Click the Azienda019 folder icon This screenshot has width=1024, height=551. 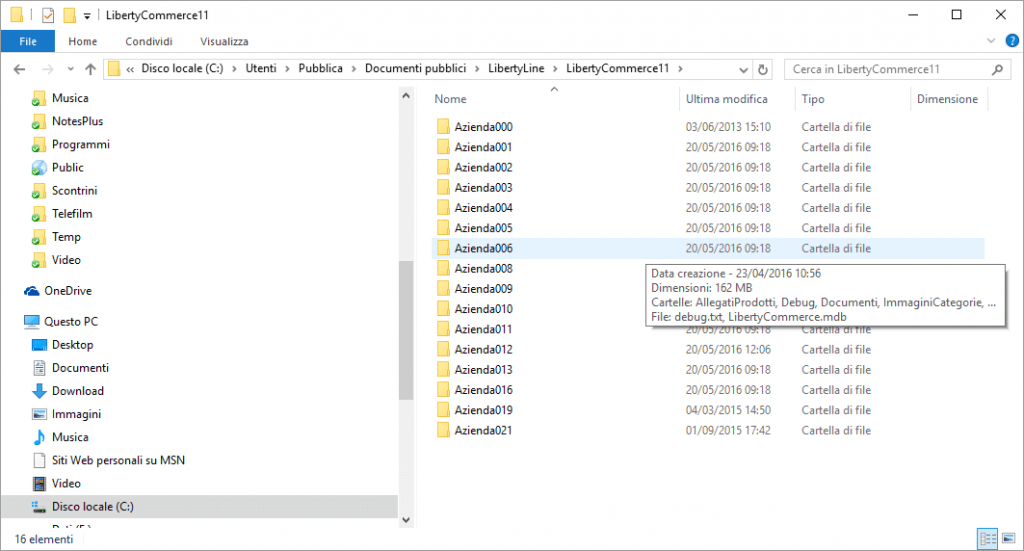coord(443,410)
